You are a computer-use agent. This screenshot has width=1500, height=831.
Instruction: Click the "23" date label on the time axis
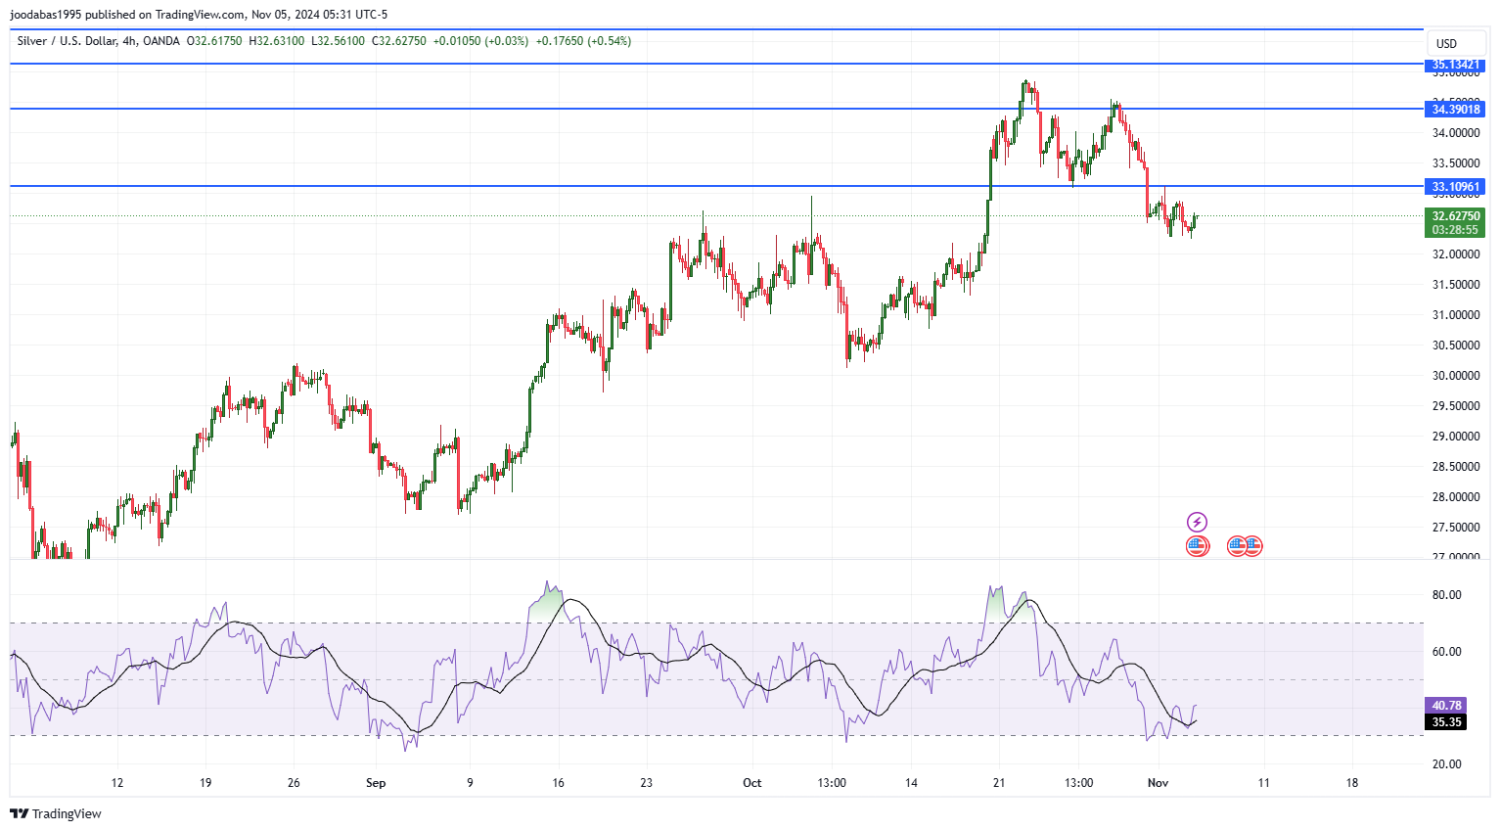(646, 783)
